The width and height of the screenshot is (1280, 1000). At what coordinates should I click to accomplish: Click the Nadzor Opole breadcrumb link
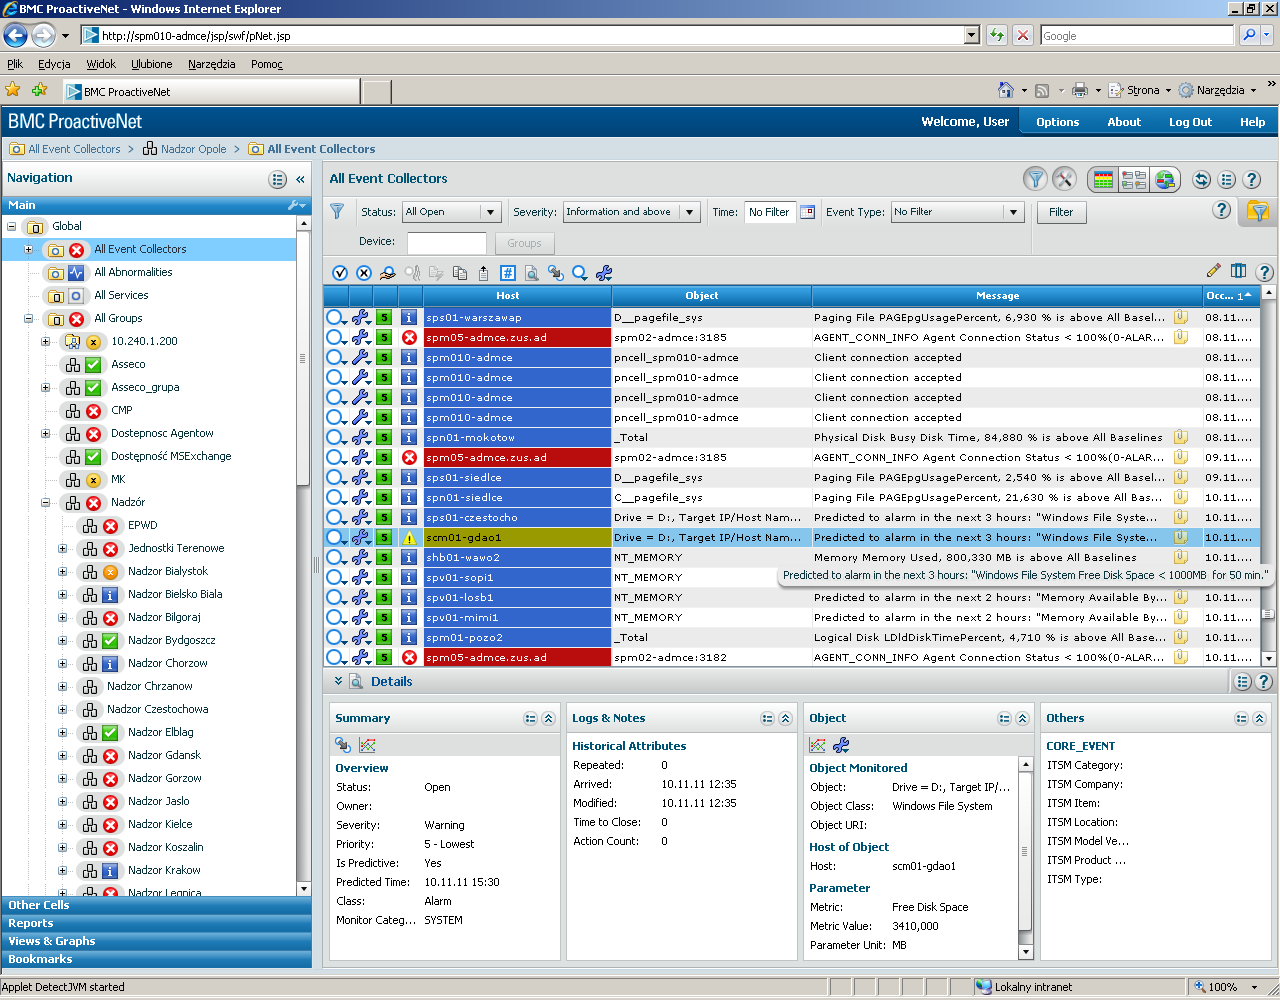pos(194,149)
